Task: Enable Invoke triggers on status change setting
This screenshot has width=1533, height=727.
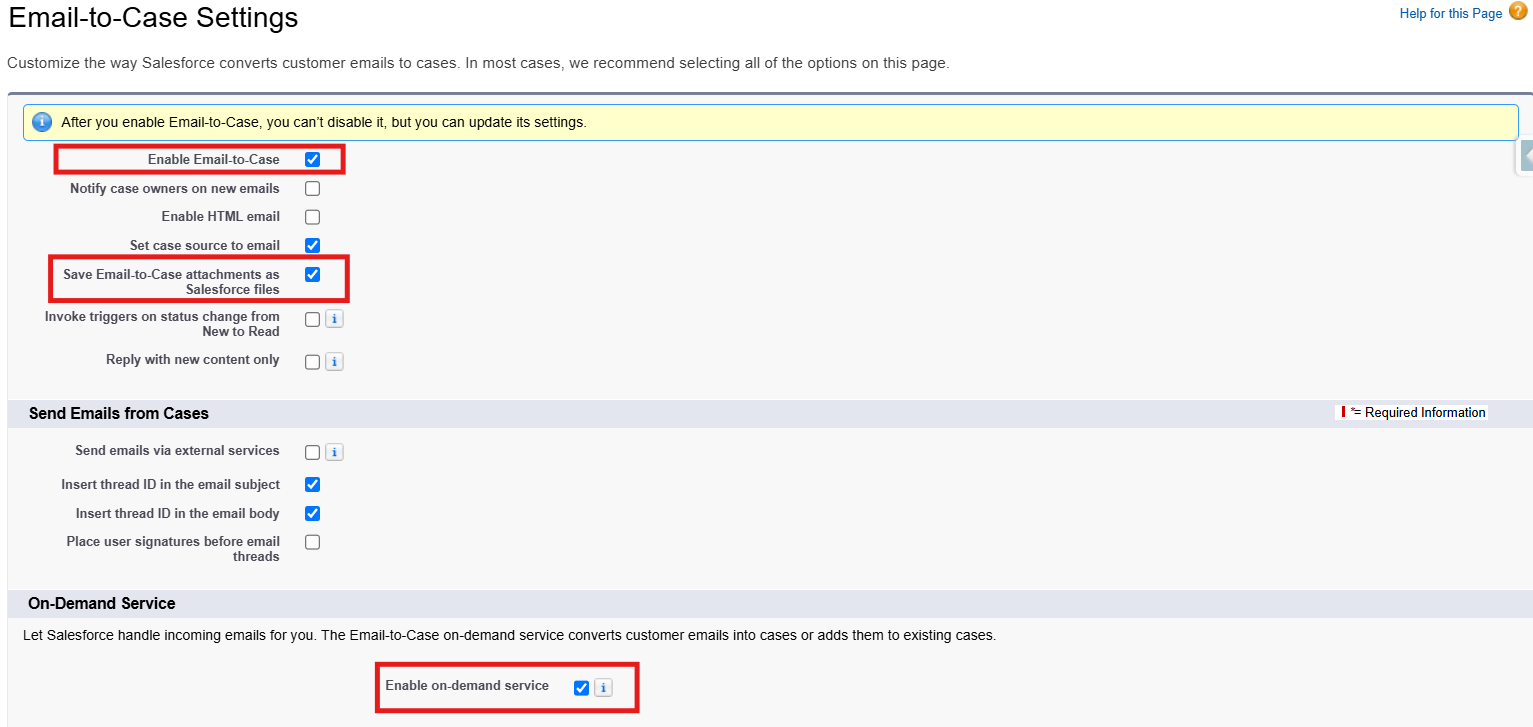Action: tap(313, 318)
